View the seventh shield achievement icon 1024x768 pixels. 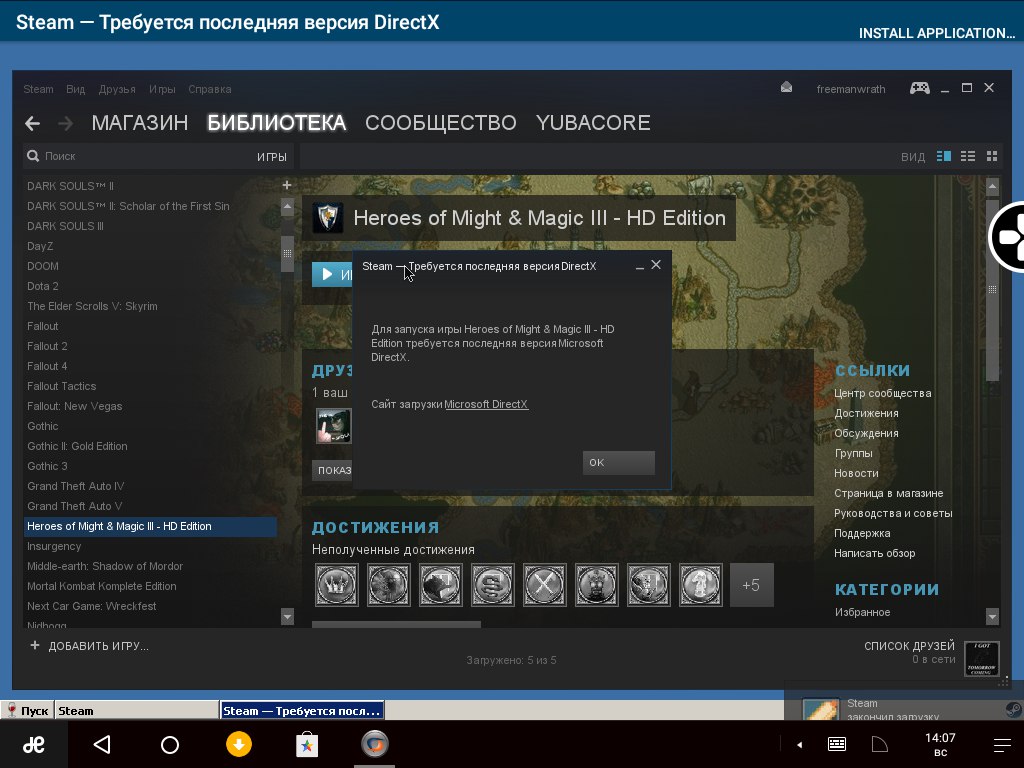tap(648, 584)
